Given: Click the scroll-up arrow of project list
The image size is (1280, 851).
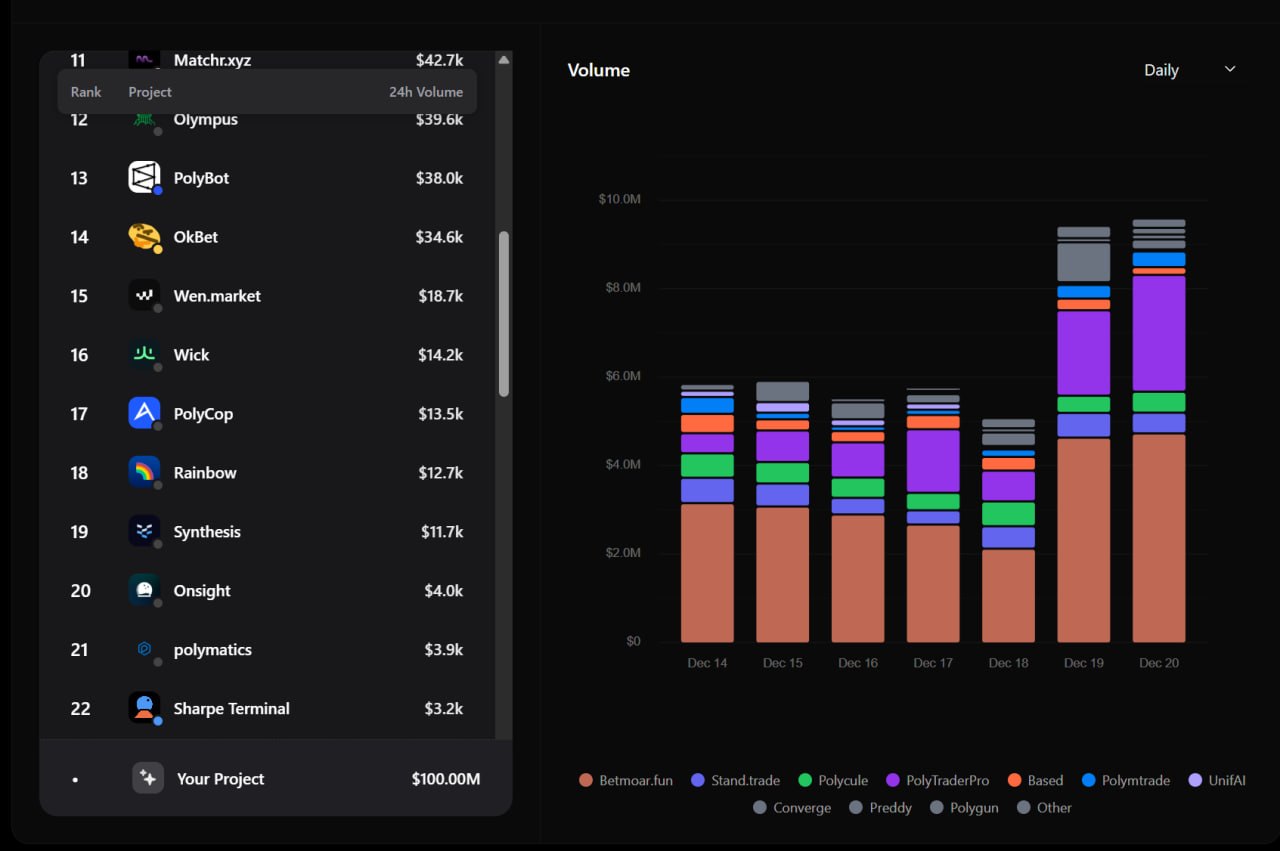Looking at the screenshot, I should click(504, 60).
